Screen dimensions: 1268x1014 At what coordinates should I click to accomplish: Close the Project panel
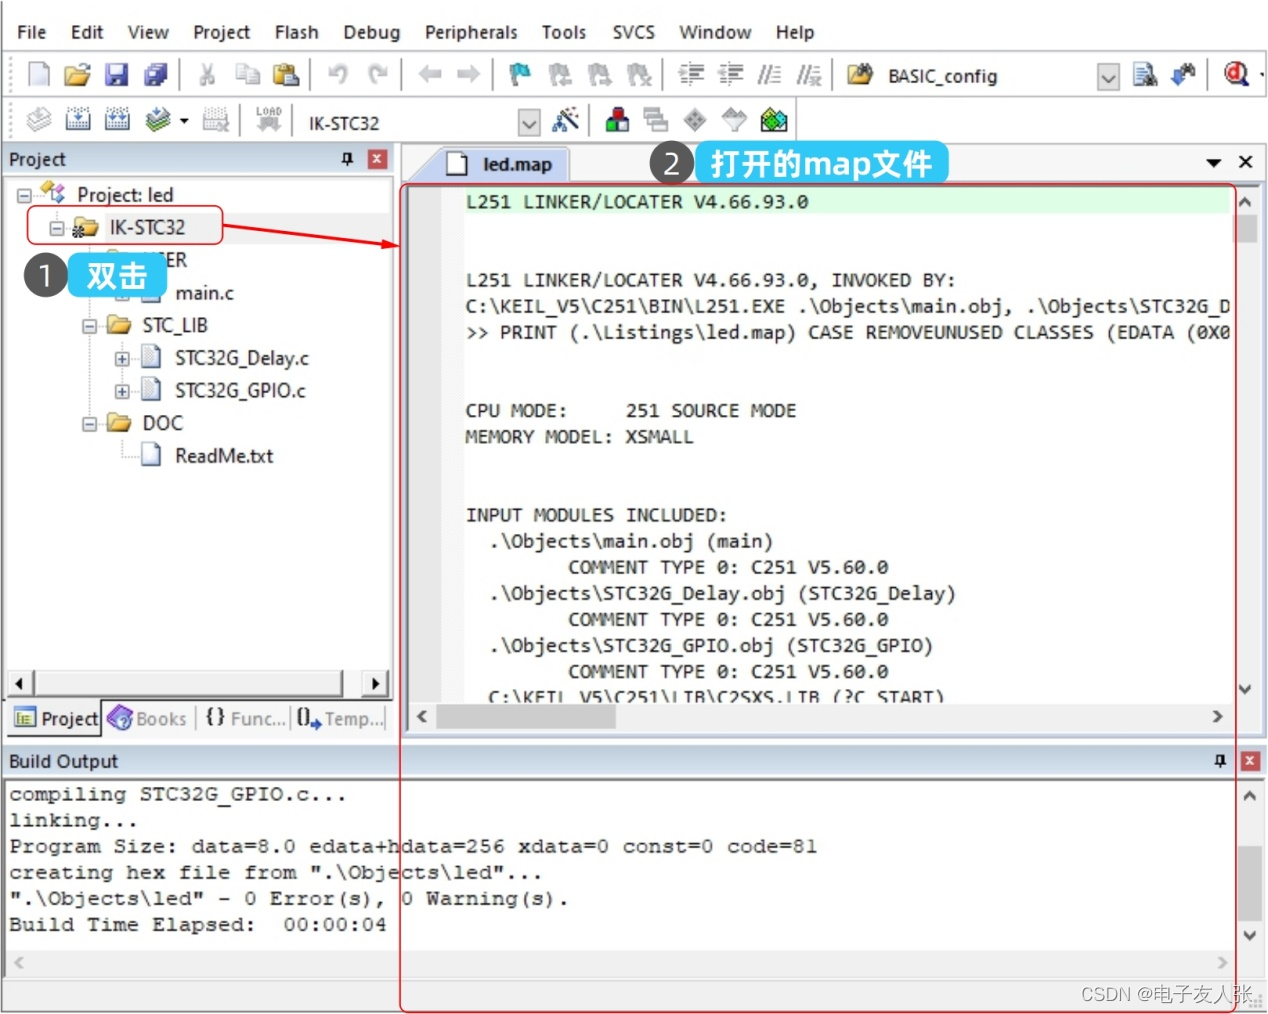pyautogui.click(x=378, y=159)
